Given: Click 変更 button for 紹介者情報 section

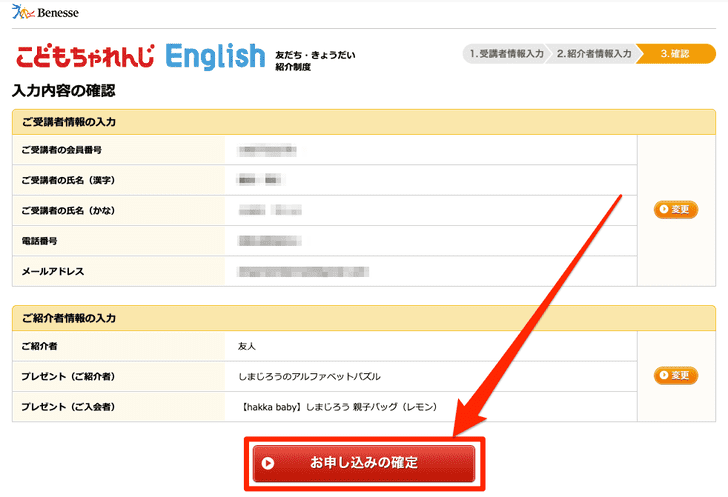Looking at the screenshot, I should click(x=676, y=375).
